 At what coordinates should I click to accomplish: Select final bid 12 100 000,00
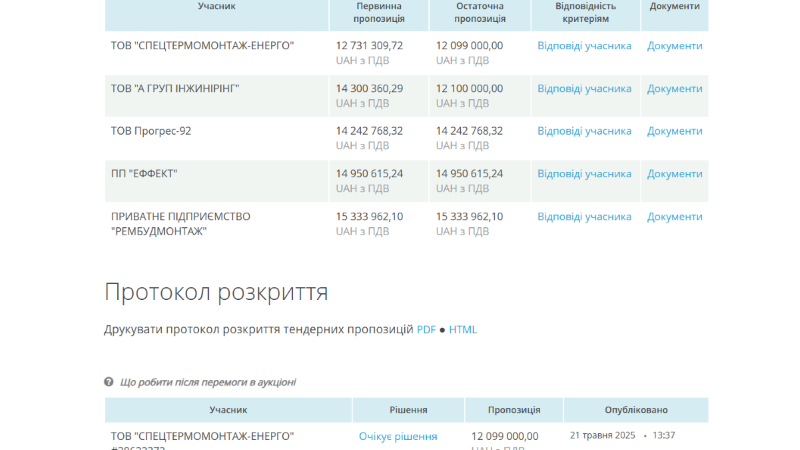coord(469,88)
